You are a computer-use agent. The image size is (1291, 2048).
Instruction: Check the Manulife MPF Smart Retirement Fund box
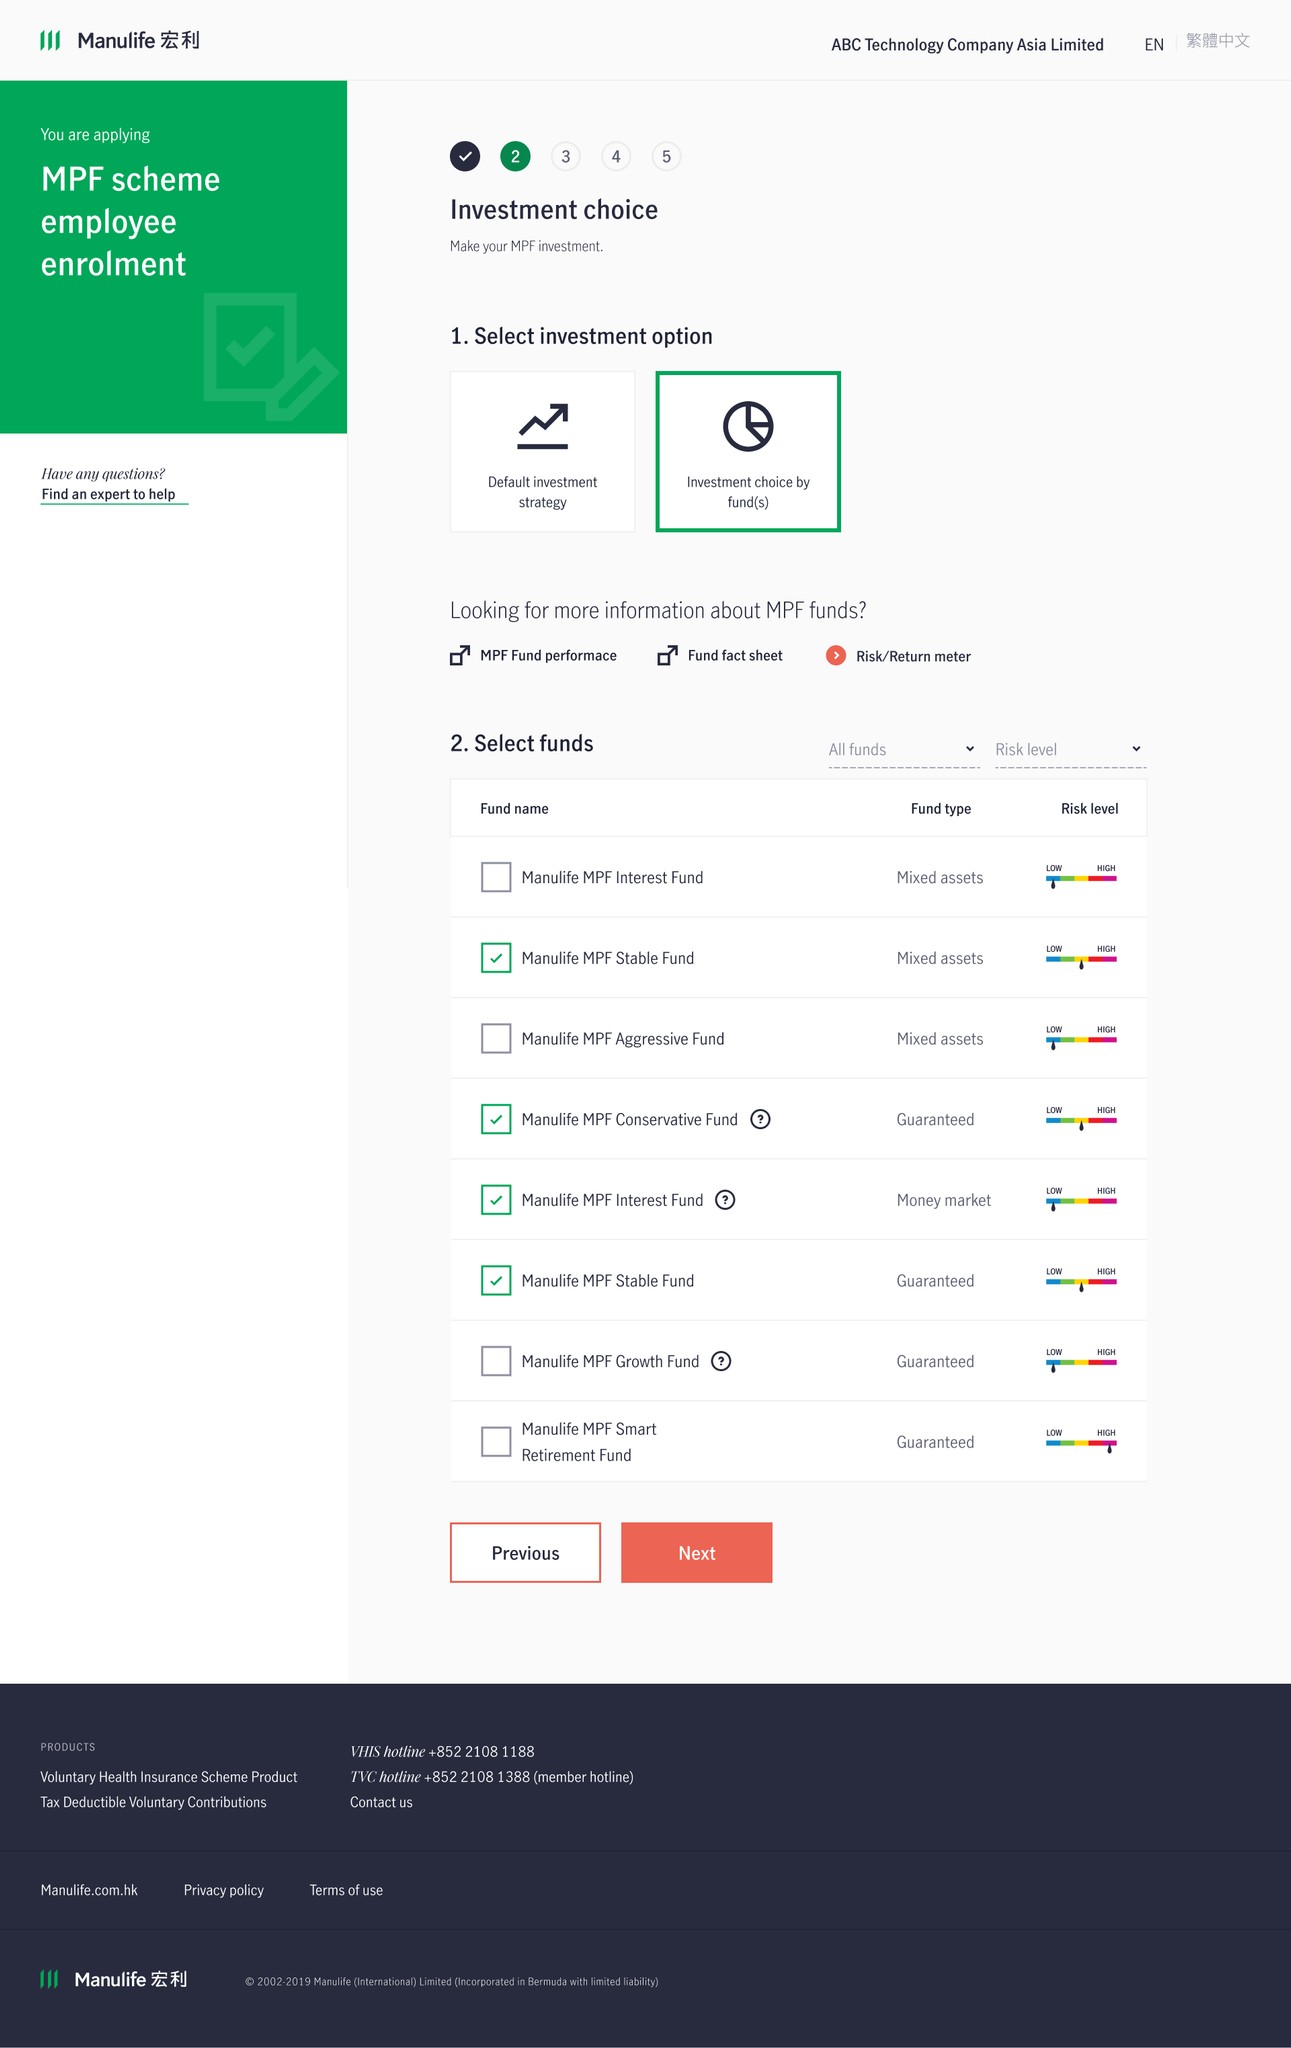496,1442
